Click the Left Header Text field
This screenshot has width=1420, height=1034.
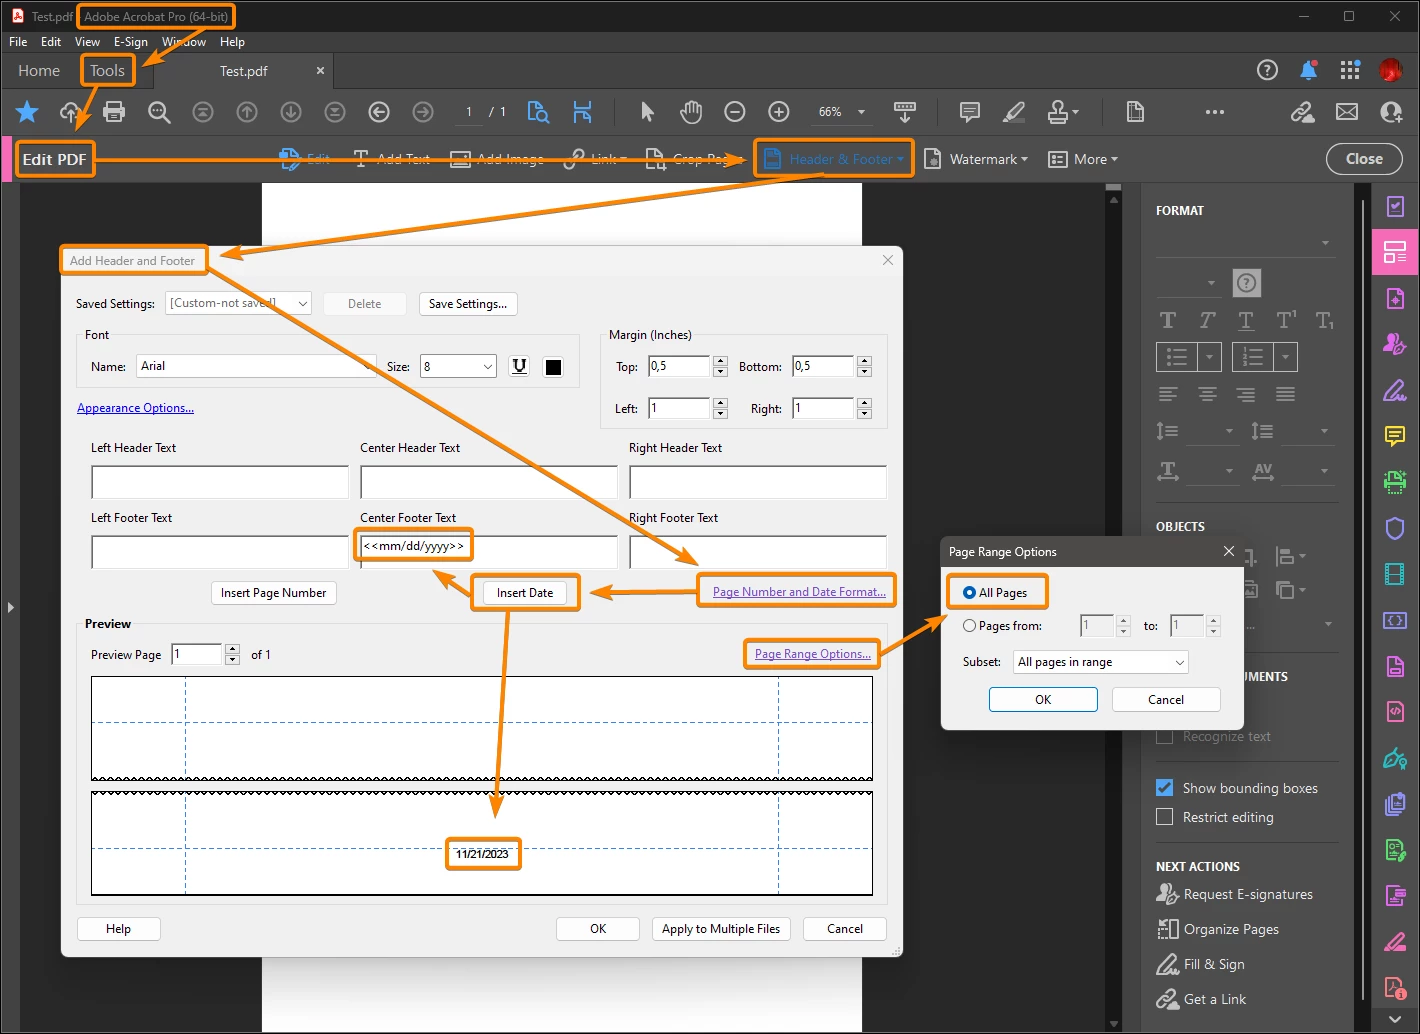pos(220,482)
